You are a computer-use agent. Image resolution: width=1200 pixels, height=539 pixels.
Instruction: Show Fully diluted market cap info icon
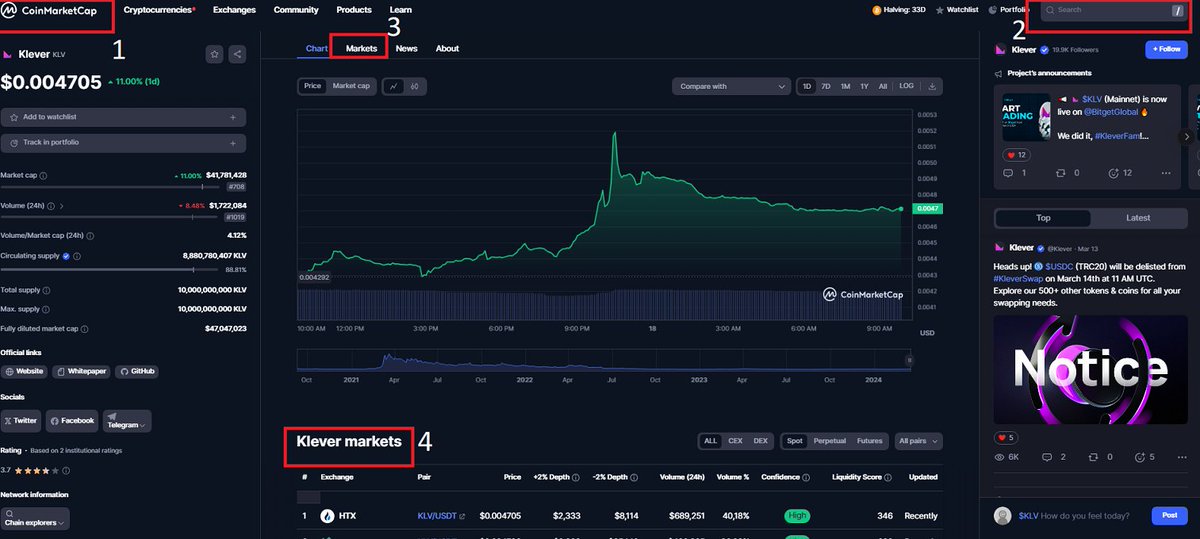point(85,328)
